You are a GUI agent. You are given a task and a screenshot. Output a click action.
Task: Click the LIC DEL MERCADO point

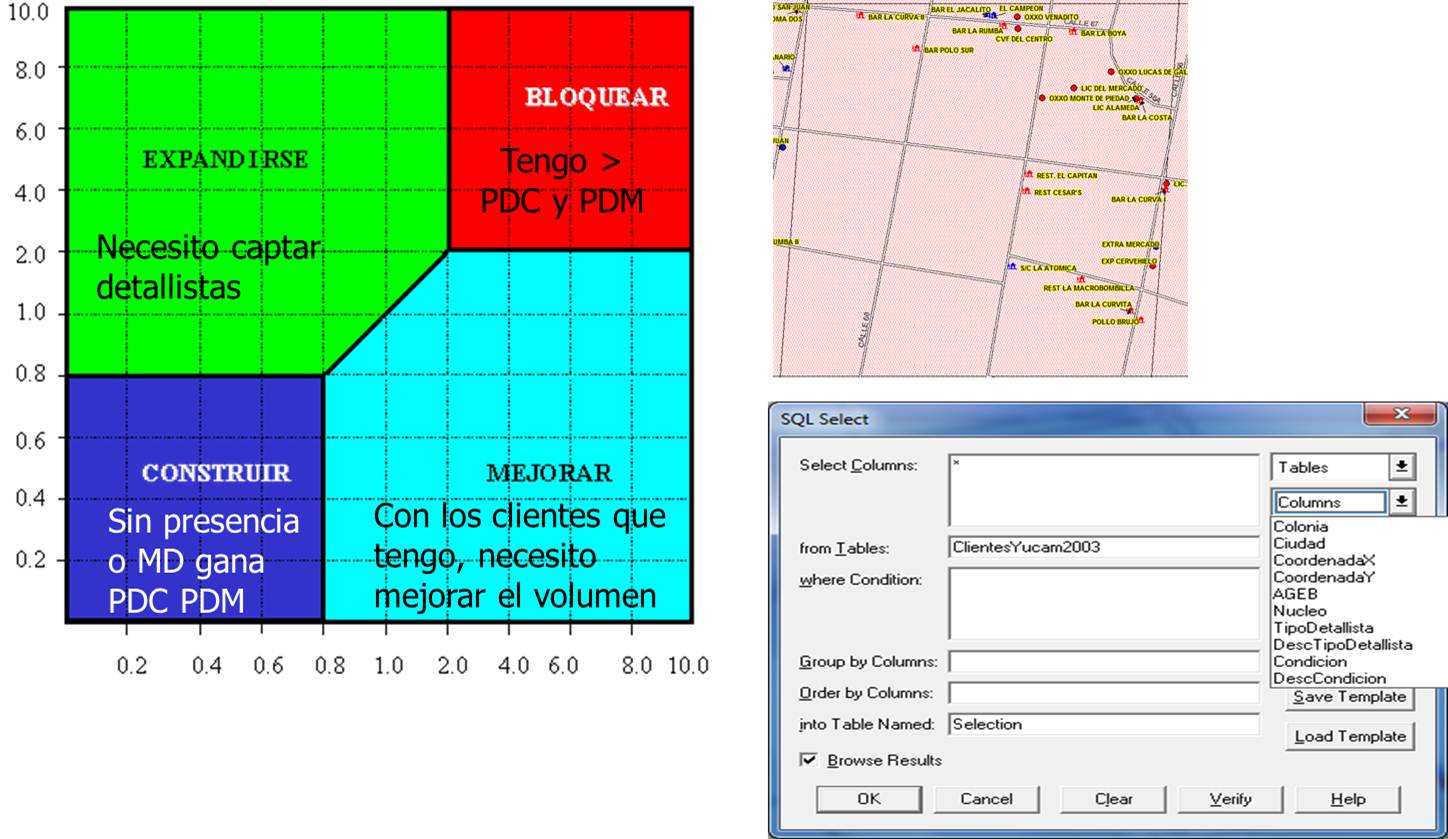(x=1074, y=88)
